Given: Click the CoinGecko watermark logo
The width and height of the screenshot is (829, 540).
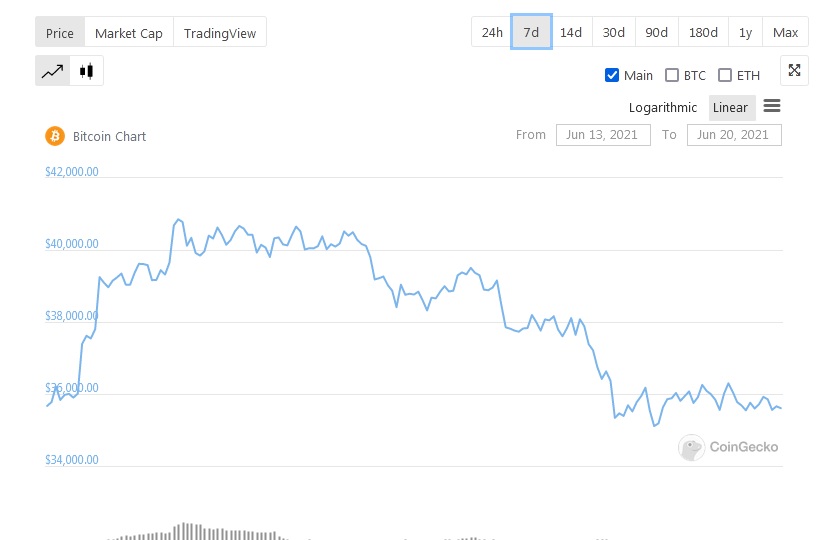Looking at the screenshot, I should tap(728, 447).
